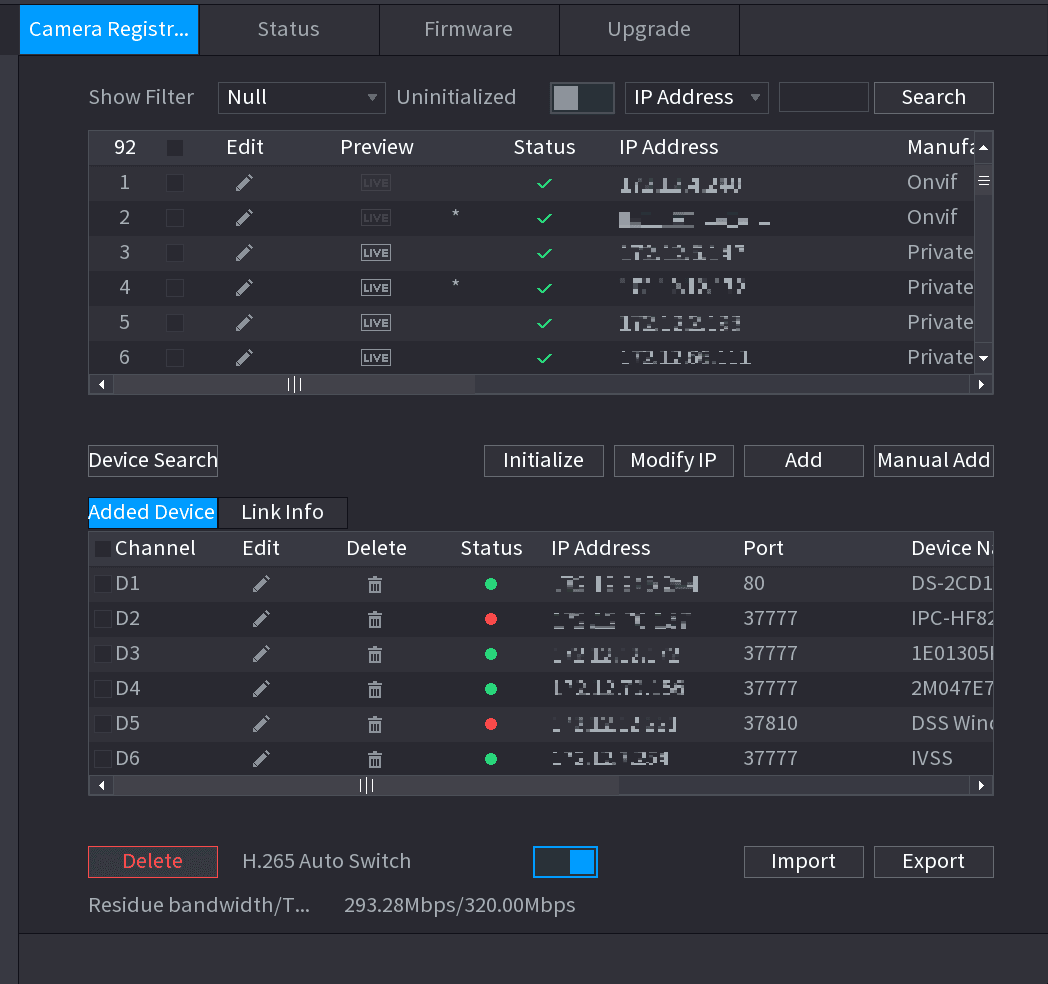Select the D1 channel checkbox
1048x984 pixels.
103,584
